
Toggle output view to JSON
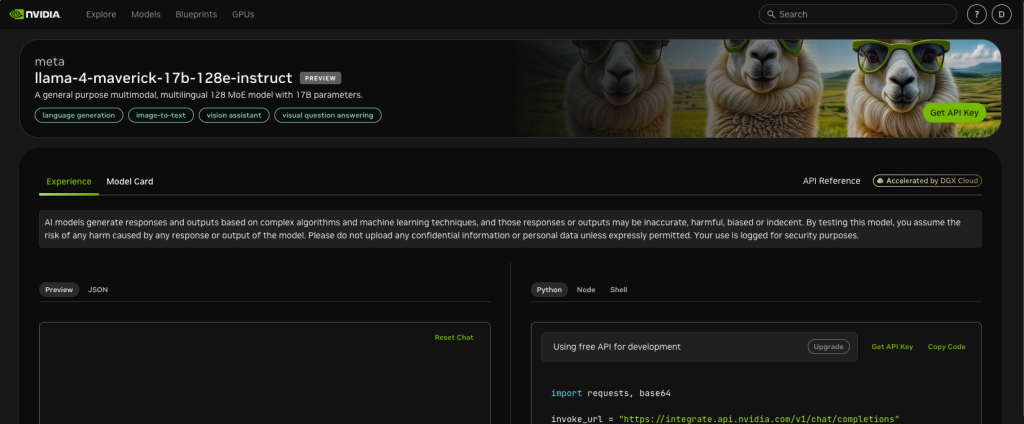click(x=98, y=289)
